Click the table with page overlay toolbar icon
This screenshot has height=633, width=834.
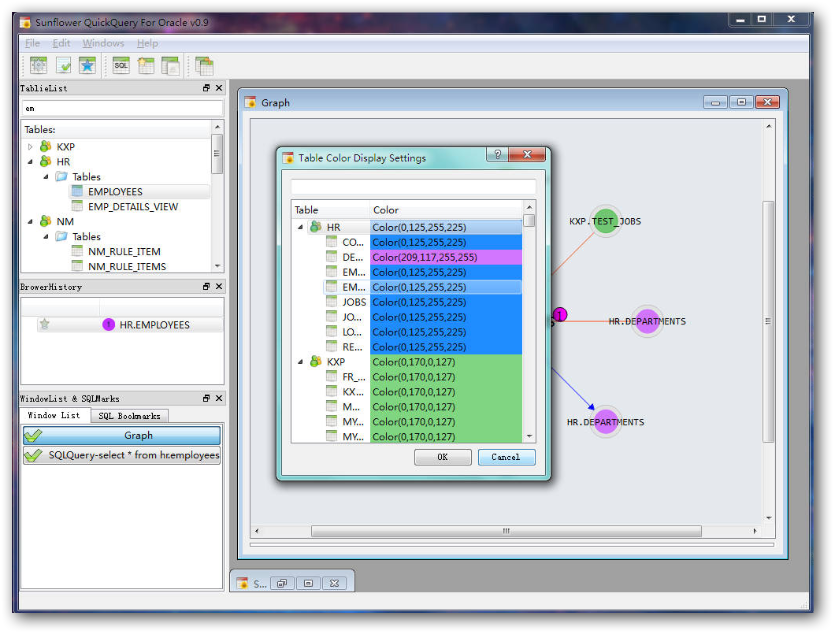pyautogui.click(x=170, y=65)
